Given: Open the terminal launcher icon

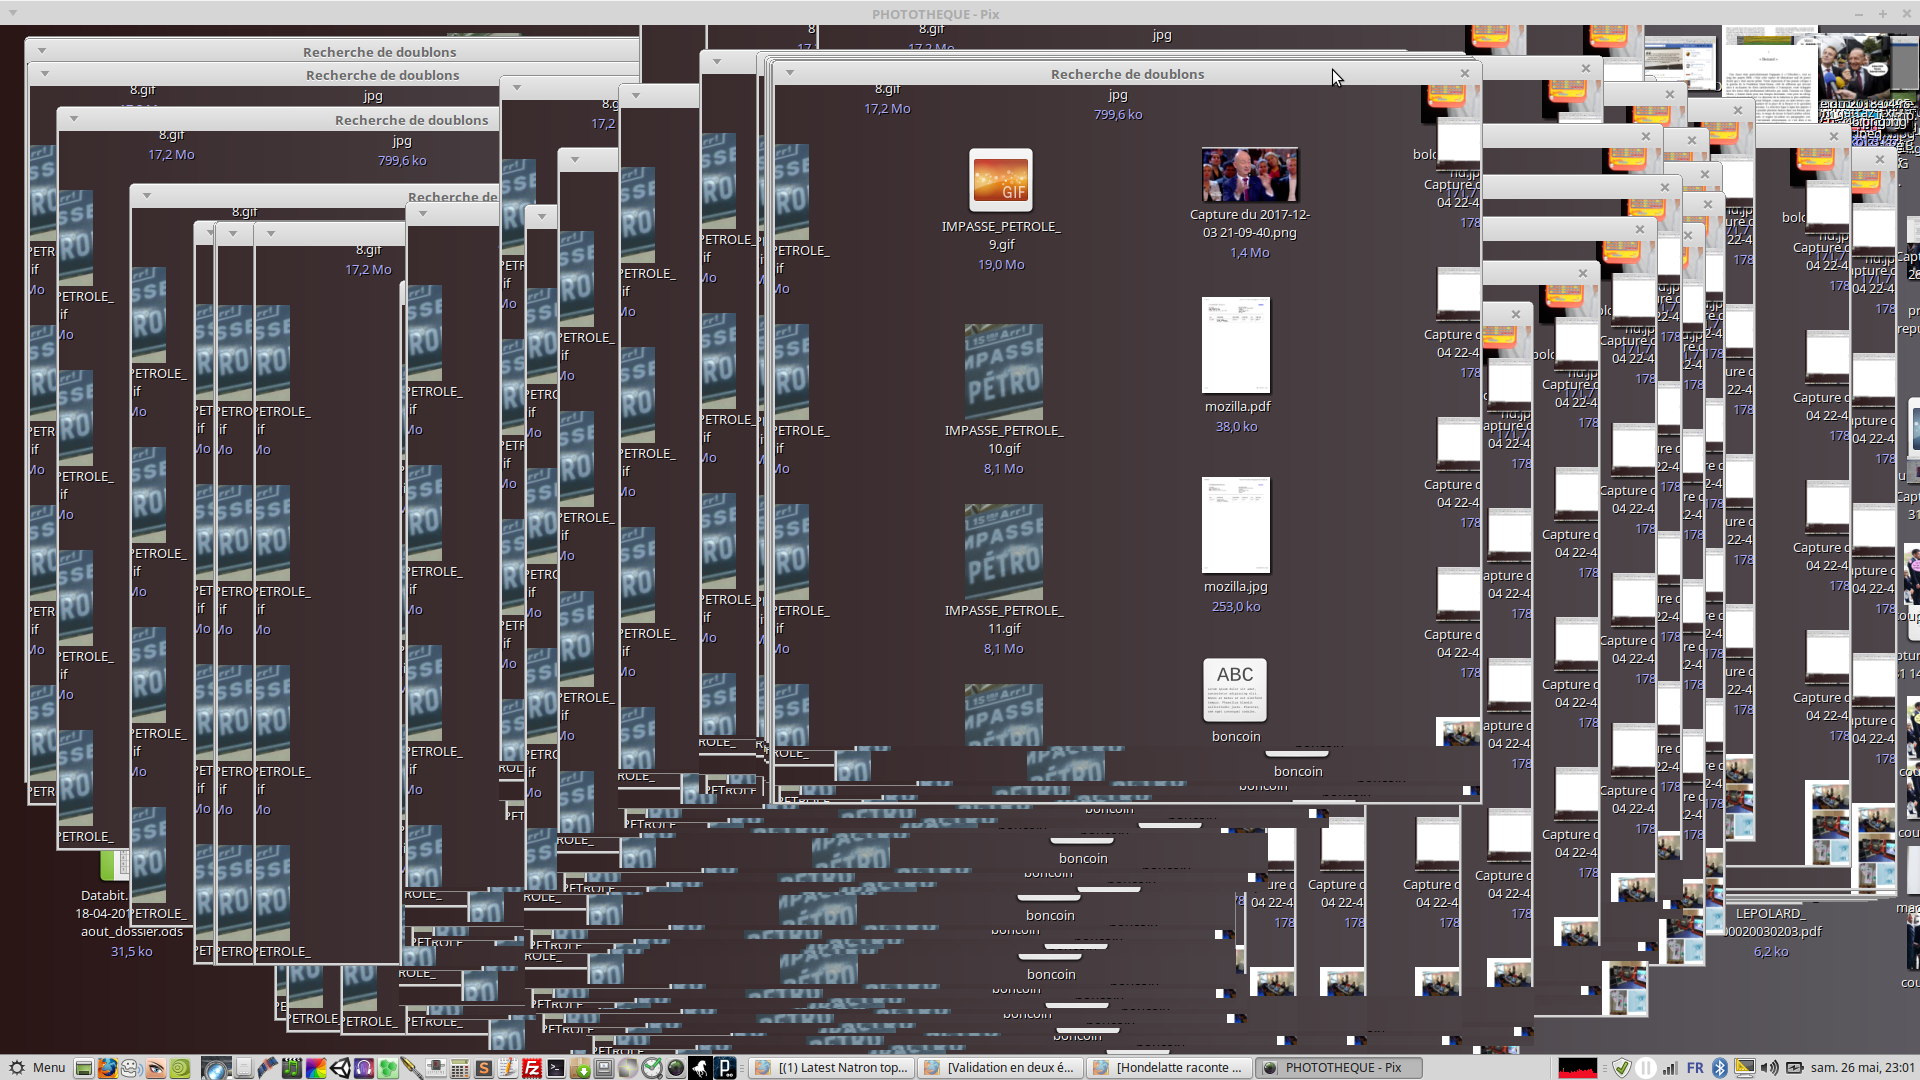Looking at the screenshot, I should pyautogui.click(x=556, y=1068).
